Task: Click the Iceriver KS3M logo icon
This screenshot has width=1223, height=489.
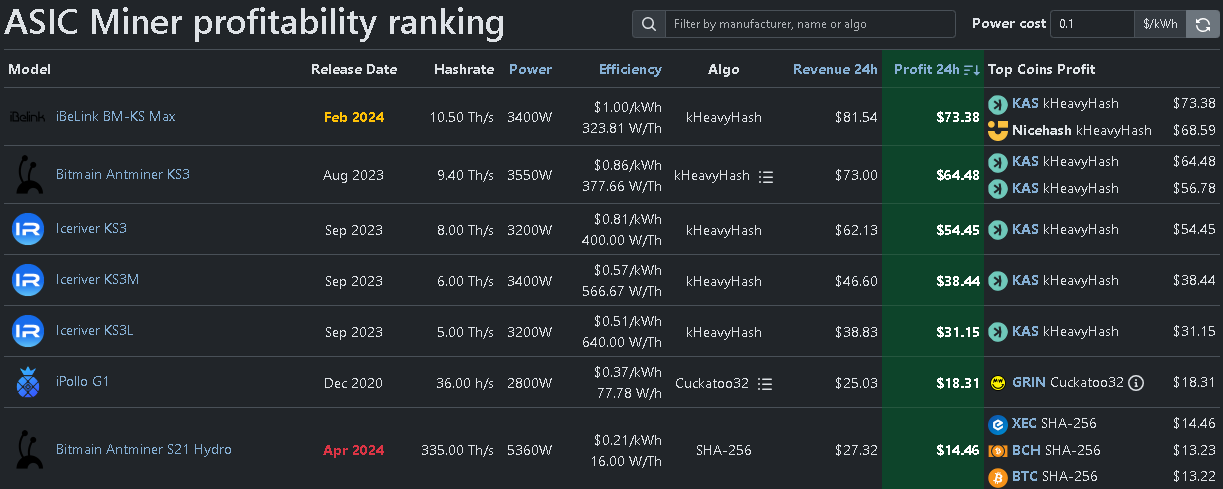Action: click(x=27, y=280)
